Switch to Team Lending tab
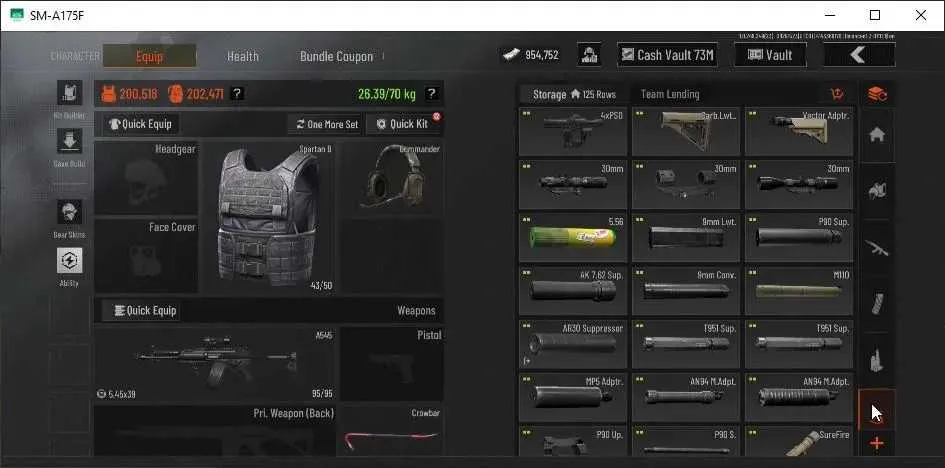This screenshot has width=945, height=468. 670,94
